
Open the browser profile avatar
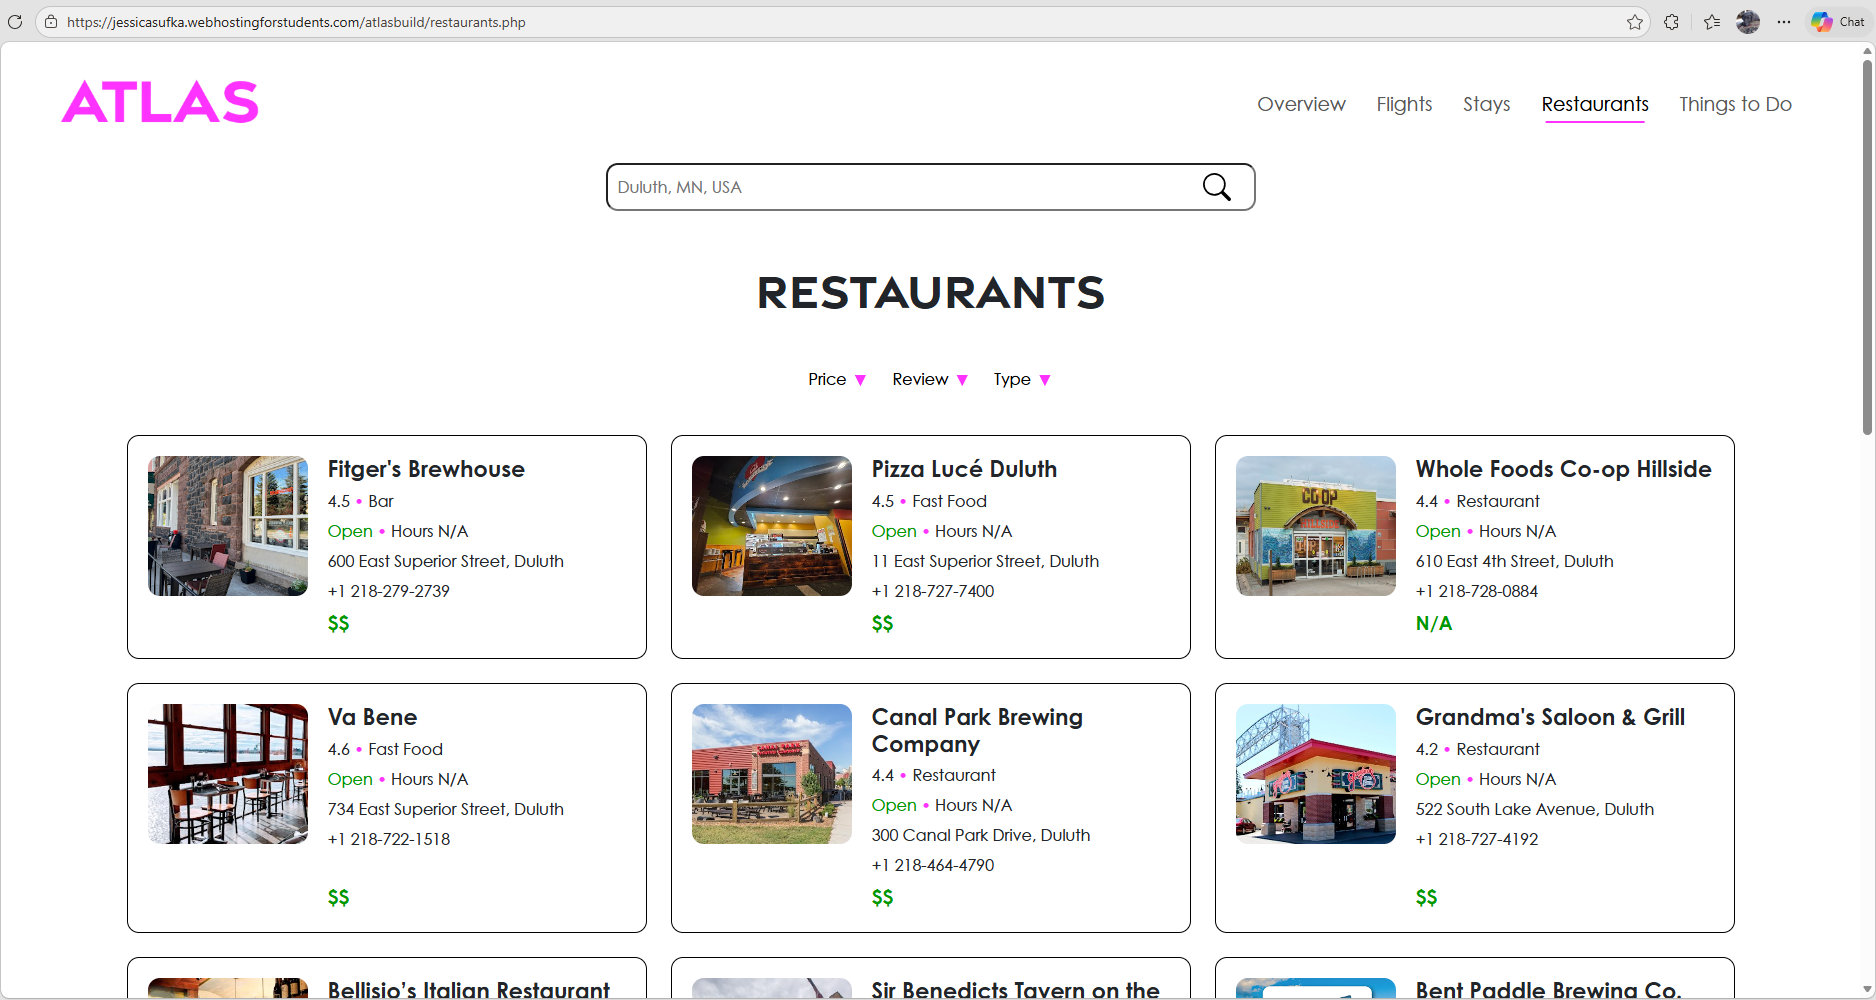point(1748,22)
